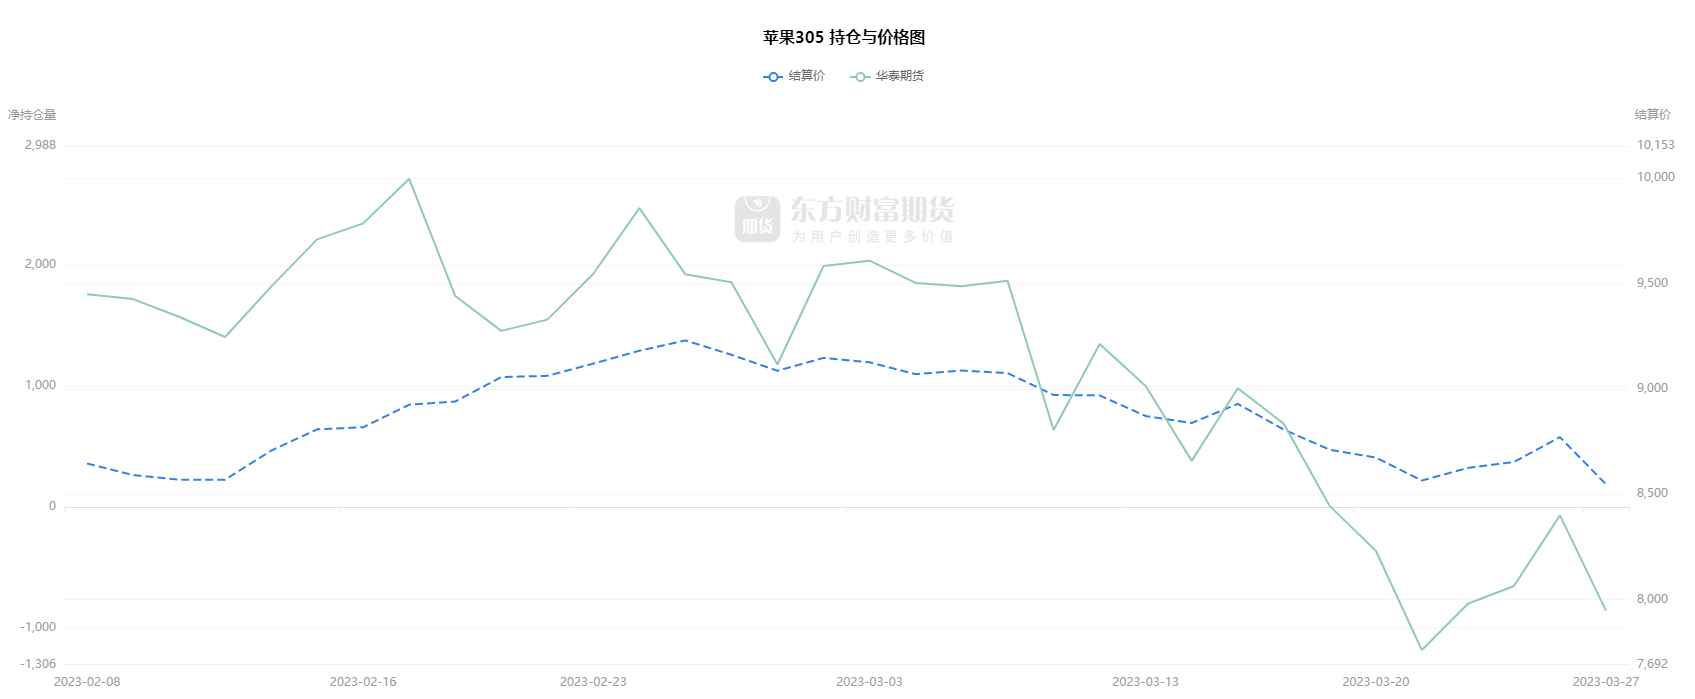Hide the 华泰期货 series via legend label

(899, 76)
